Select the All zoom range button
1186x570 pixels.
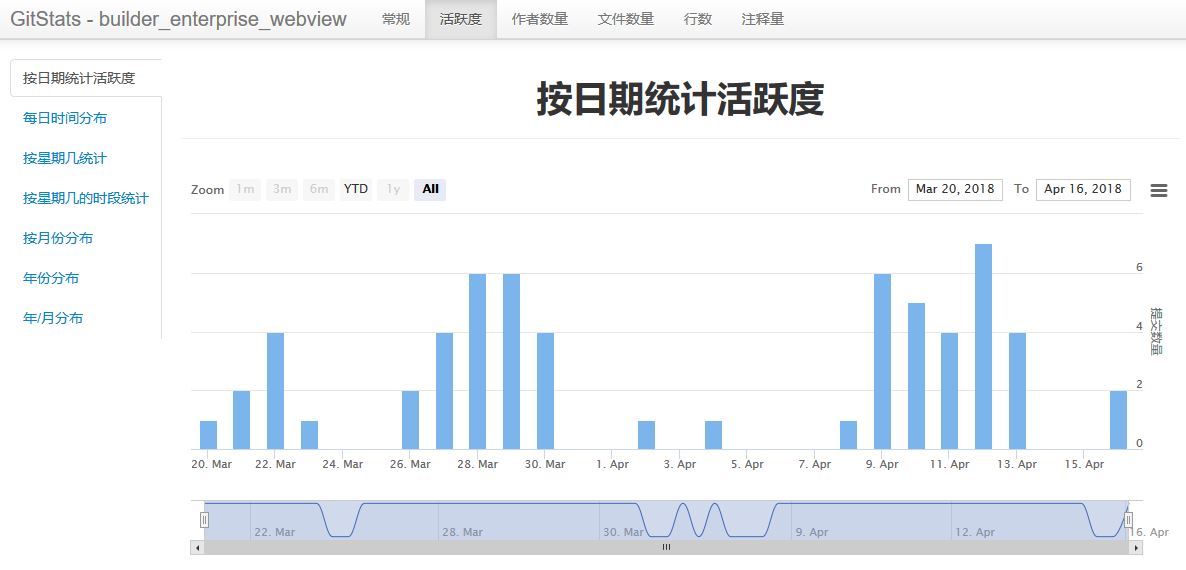430,189
